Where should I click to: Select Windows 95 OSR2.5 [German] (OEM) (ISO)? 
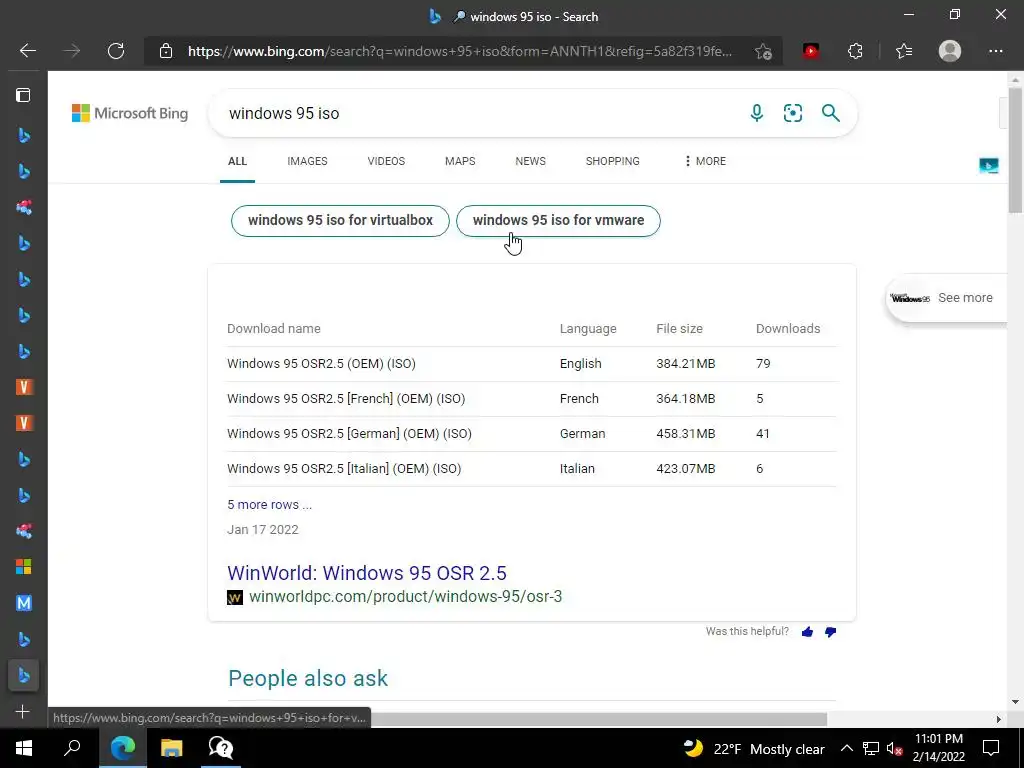pos(349,434)
